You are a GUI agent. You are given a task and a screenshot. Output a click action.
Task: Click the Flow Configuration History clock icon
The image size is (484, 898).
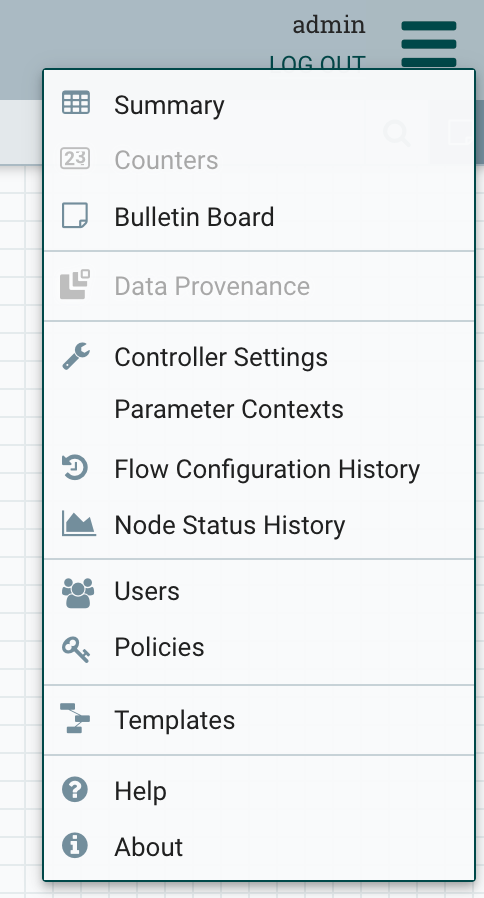[75, 467]
